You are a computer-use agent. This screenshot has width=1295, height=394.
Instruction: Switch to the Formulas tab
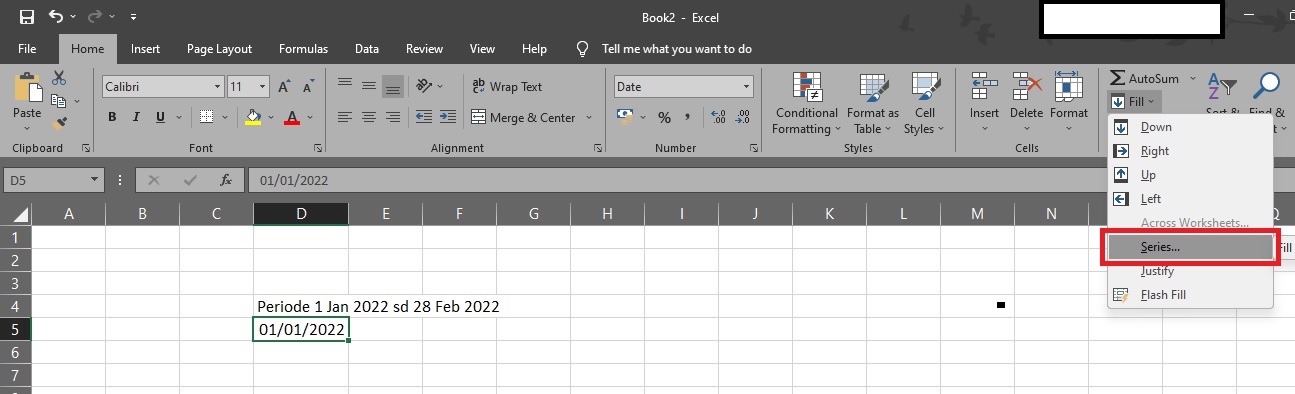click(303, 48)
